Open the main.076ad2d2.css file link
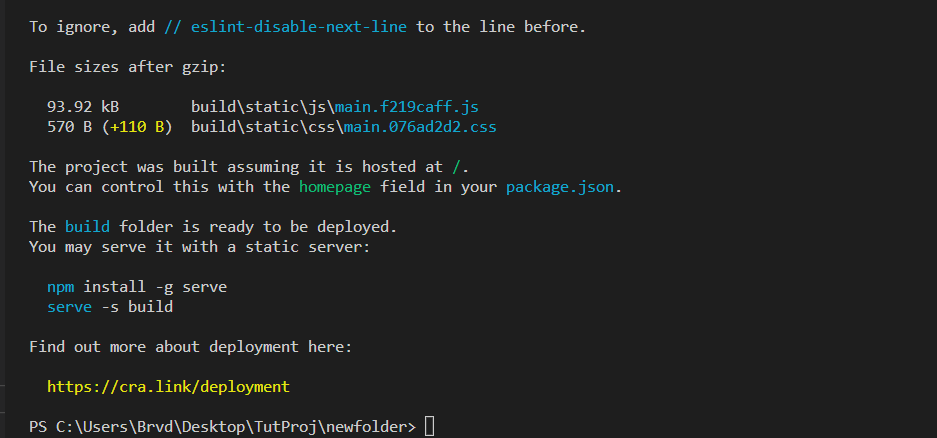This screenshot has width=937, height=438. (x=420, y=127)
